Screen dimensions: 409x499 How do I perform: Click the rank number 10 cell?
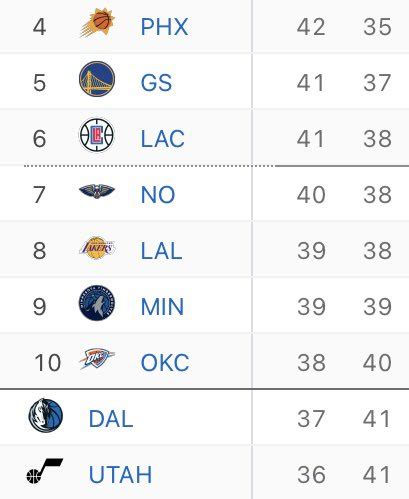click(x=48, y=363)
